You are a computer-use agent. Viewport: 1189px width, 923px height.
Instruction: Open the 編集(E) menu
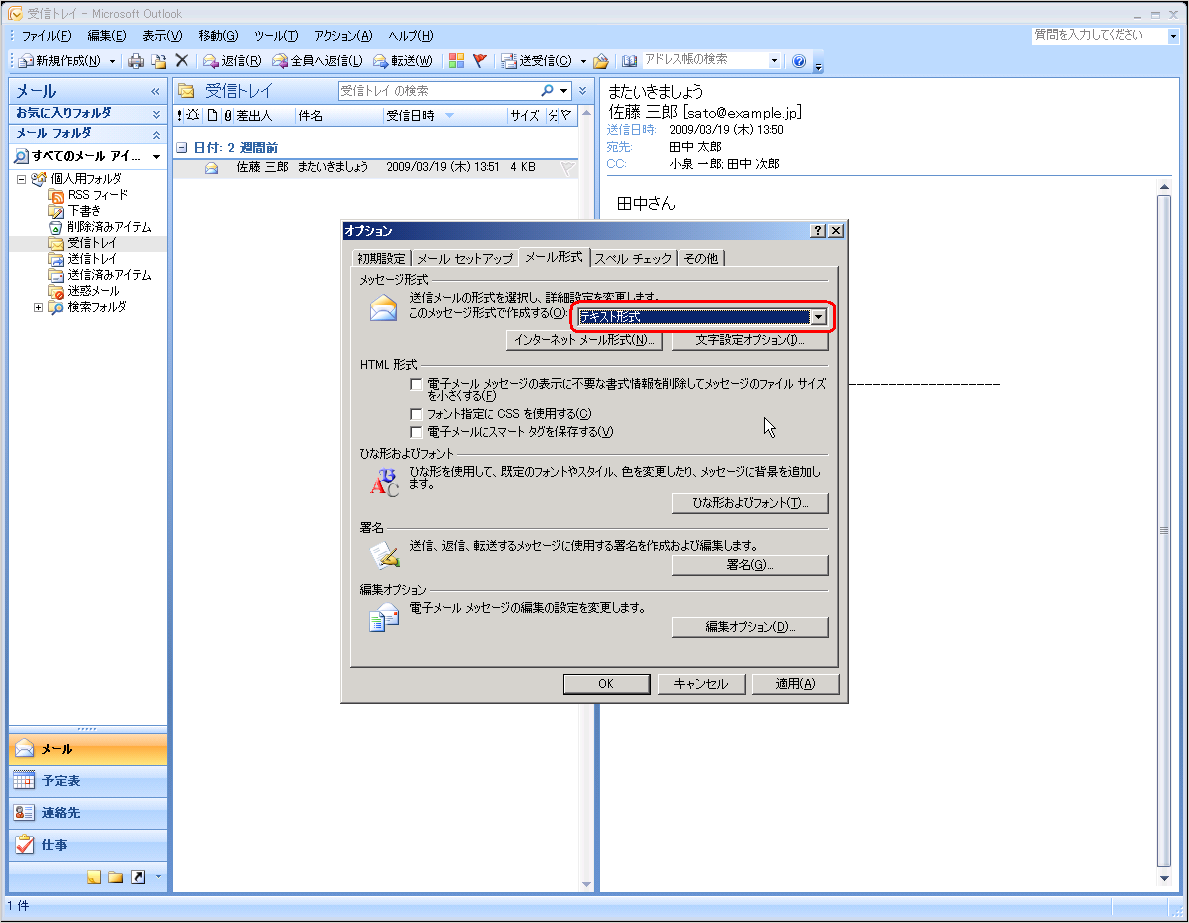pos(107,36)
